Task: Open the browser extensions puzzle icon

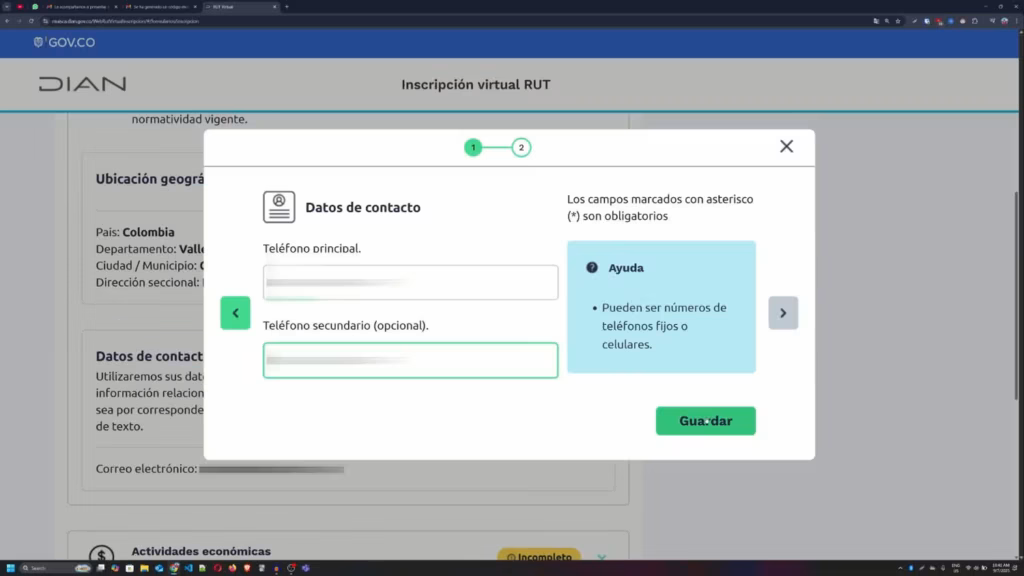Action: point(975,21)
